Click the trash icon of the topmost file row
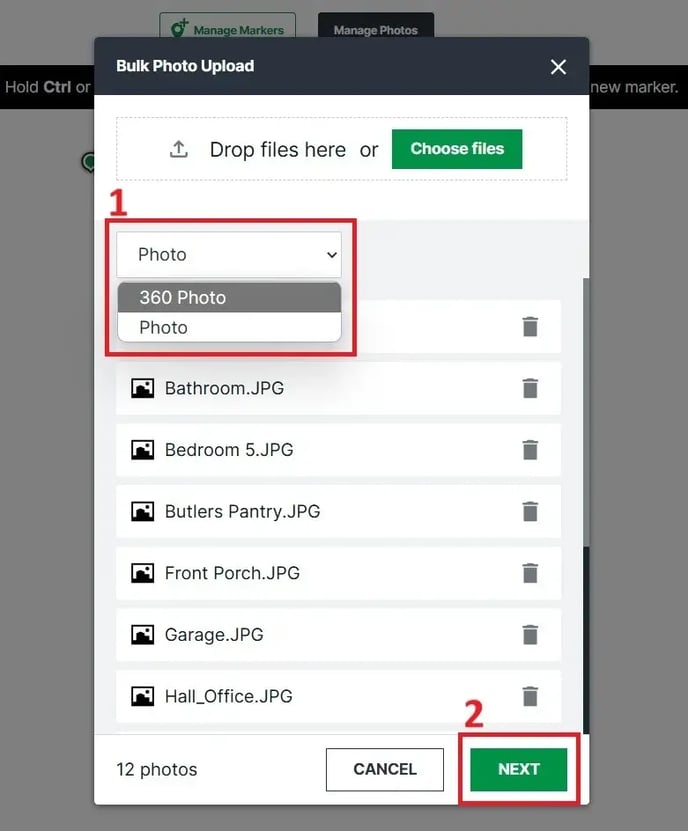The width and height of the screenshot is (688, 831). pos(530,327)
